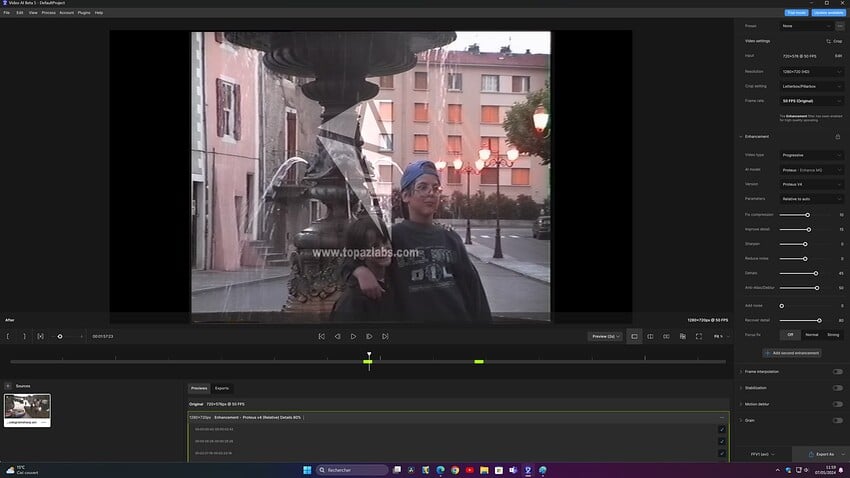Screen dimensions: 850x478
Task: Open the Resolution dropdown
Action: (812, 71)
